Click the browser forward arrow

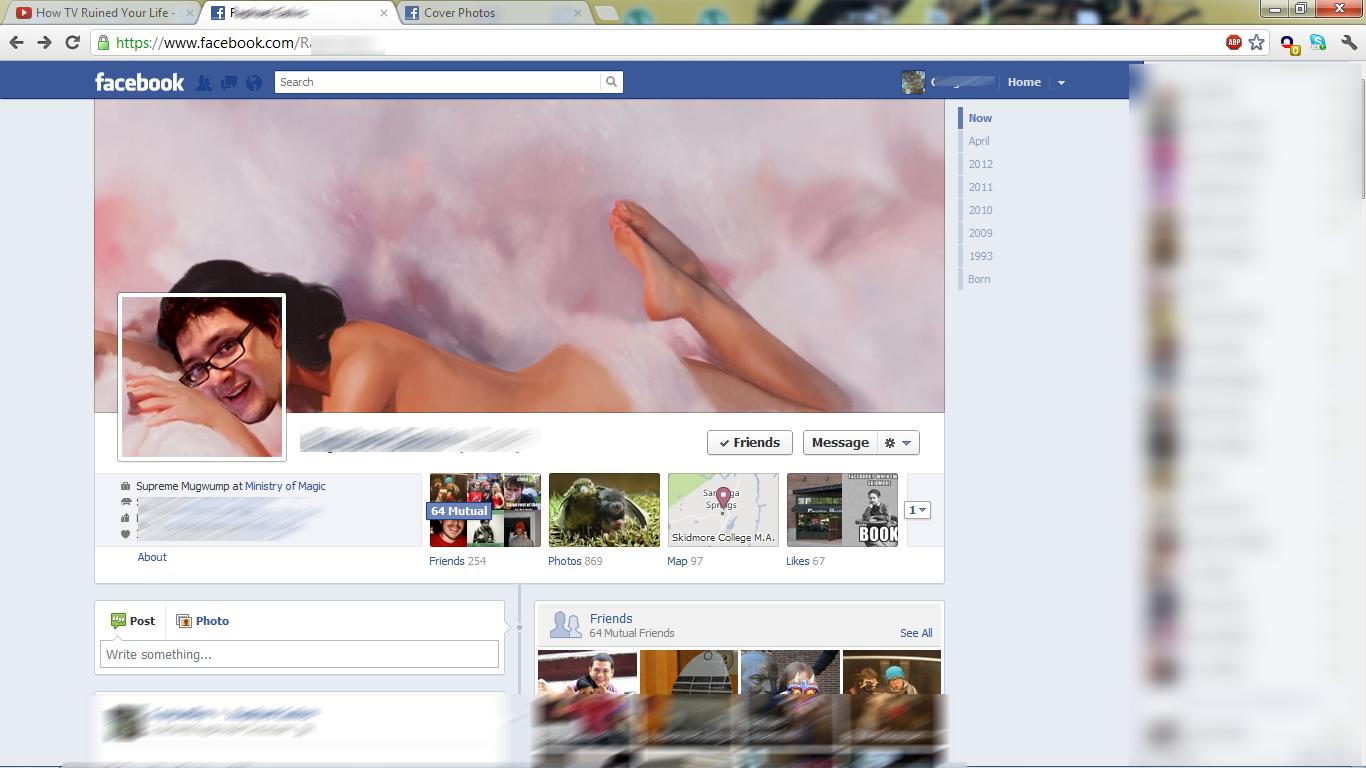click(x=44, y=42)
